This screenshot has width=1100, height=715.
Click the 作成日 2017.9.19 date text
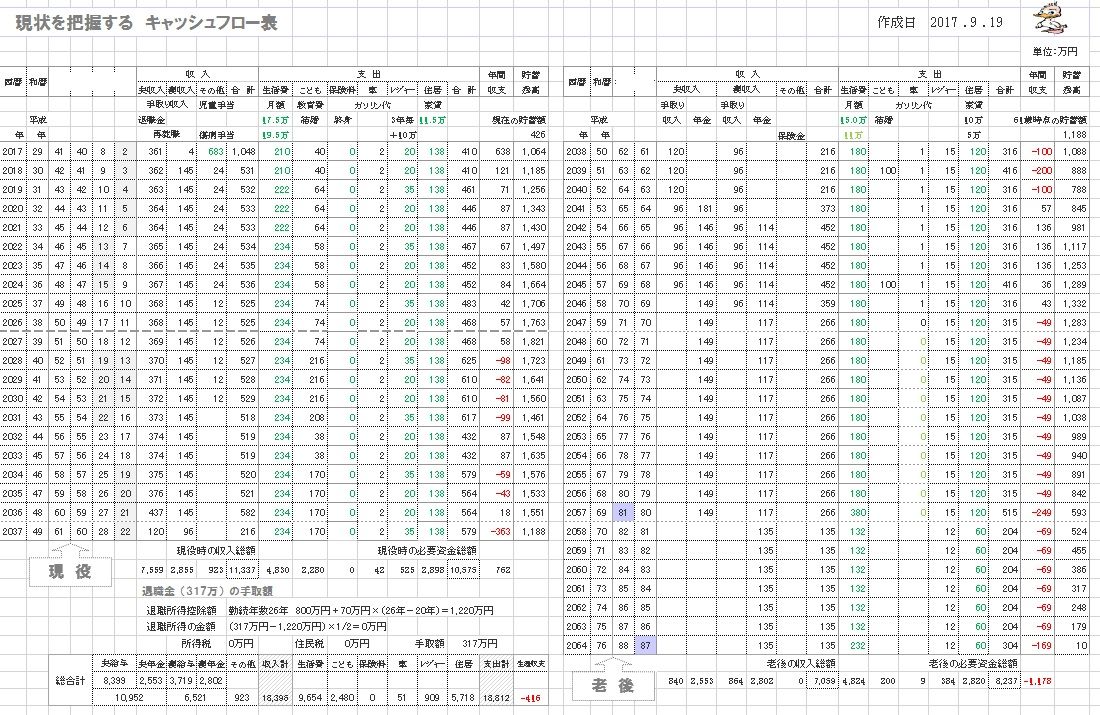click(939, 22)
